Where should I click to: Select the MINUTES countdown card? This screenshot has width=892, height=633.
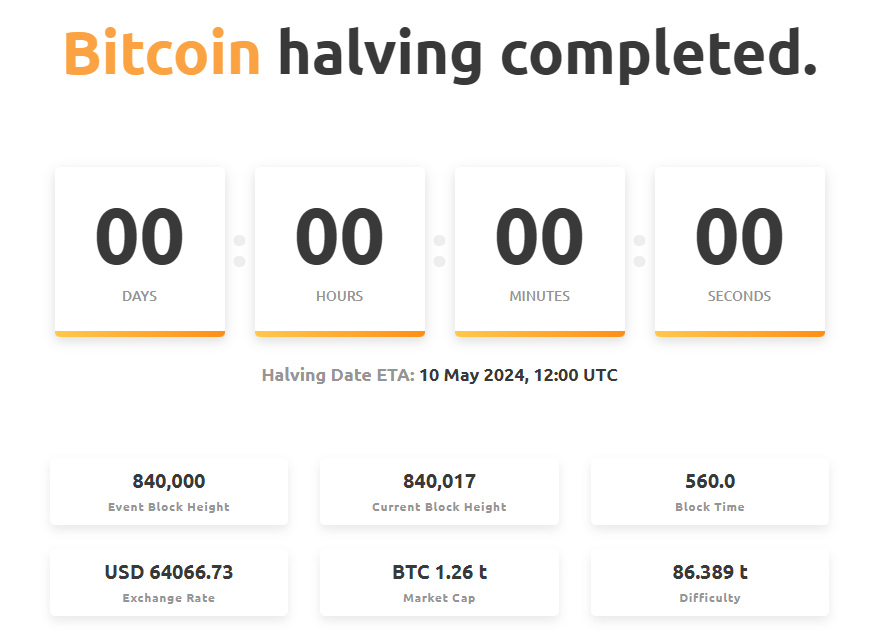tap(540, 251)
